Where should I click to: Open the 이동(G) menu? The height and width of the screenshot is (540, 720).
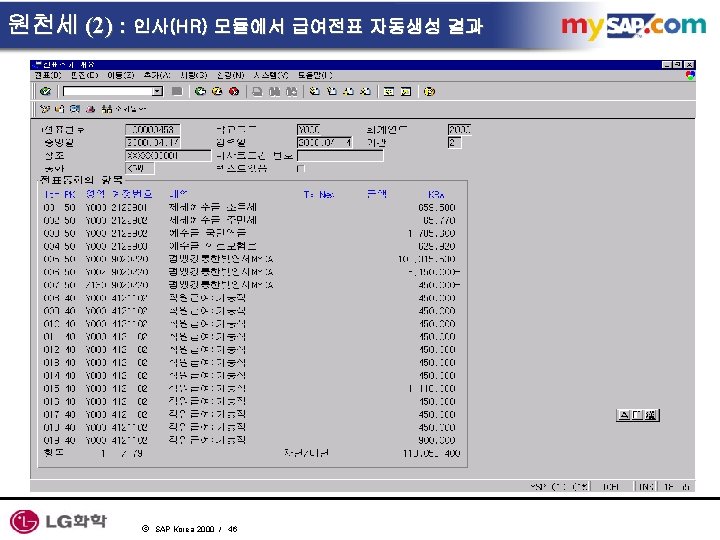coord(121,75)
